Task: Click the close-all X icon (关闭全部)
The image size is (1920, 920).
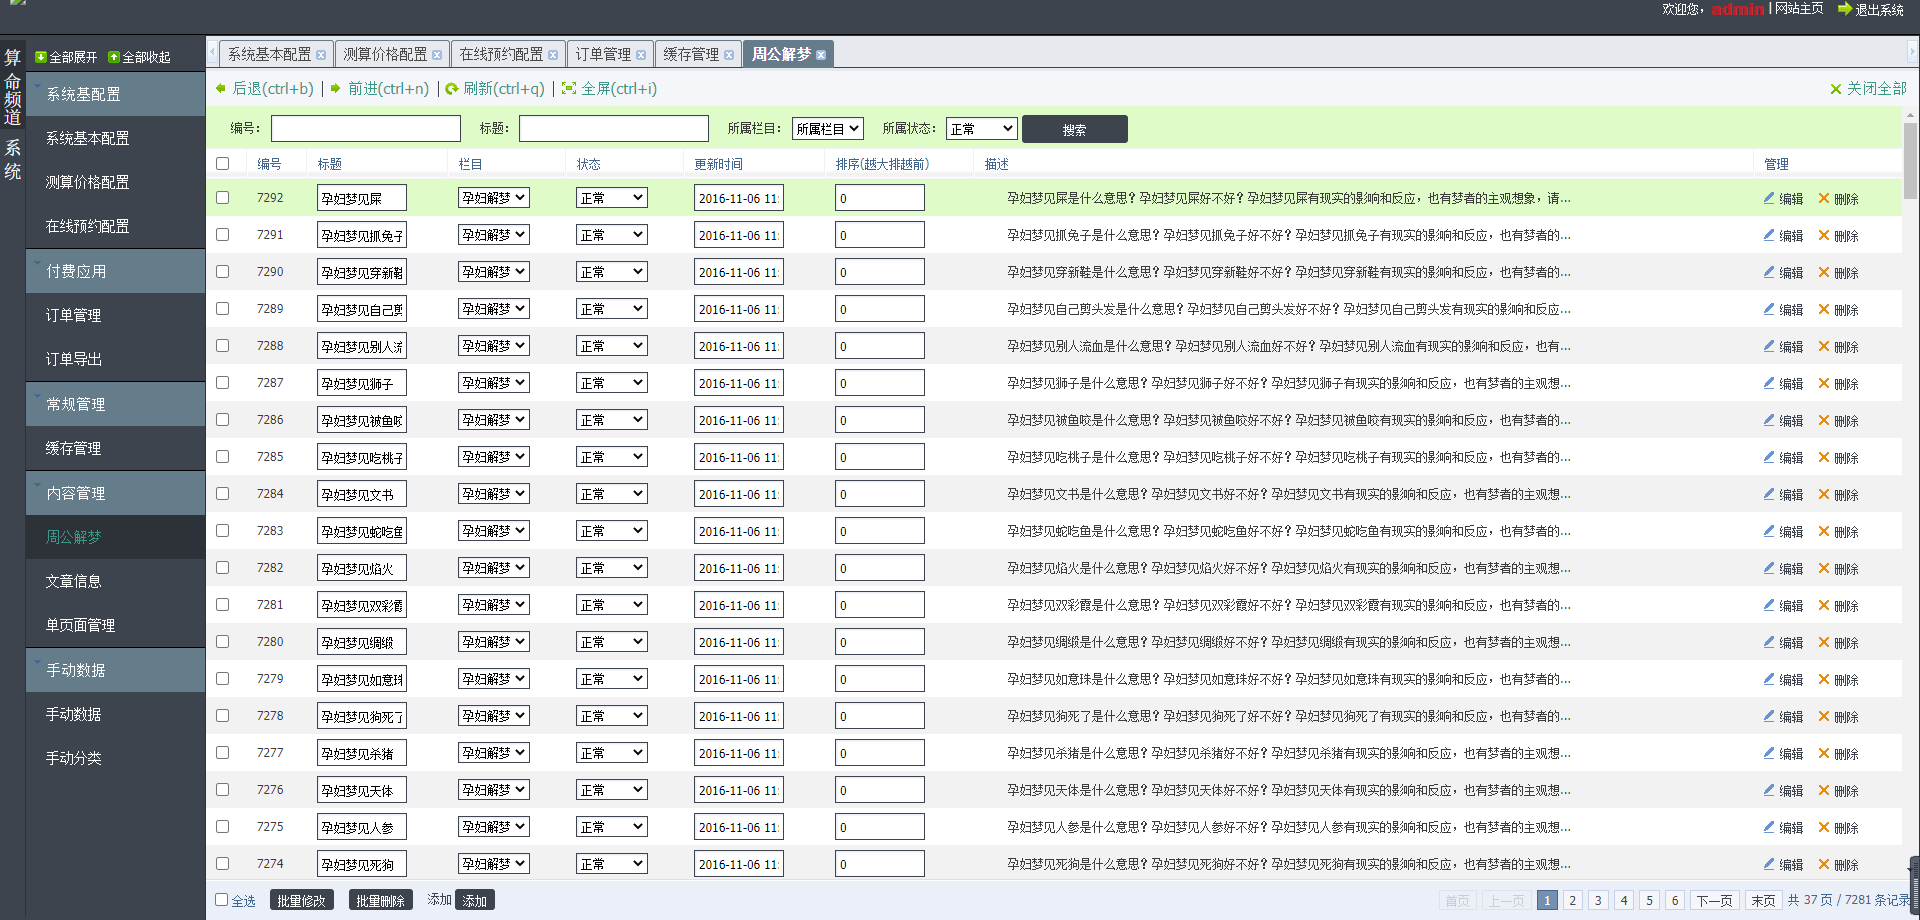Action: click(1836, 89)
